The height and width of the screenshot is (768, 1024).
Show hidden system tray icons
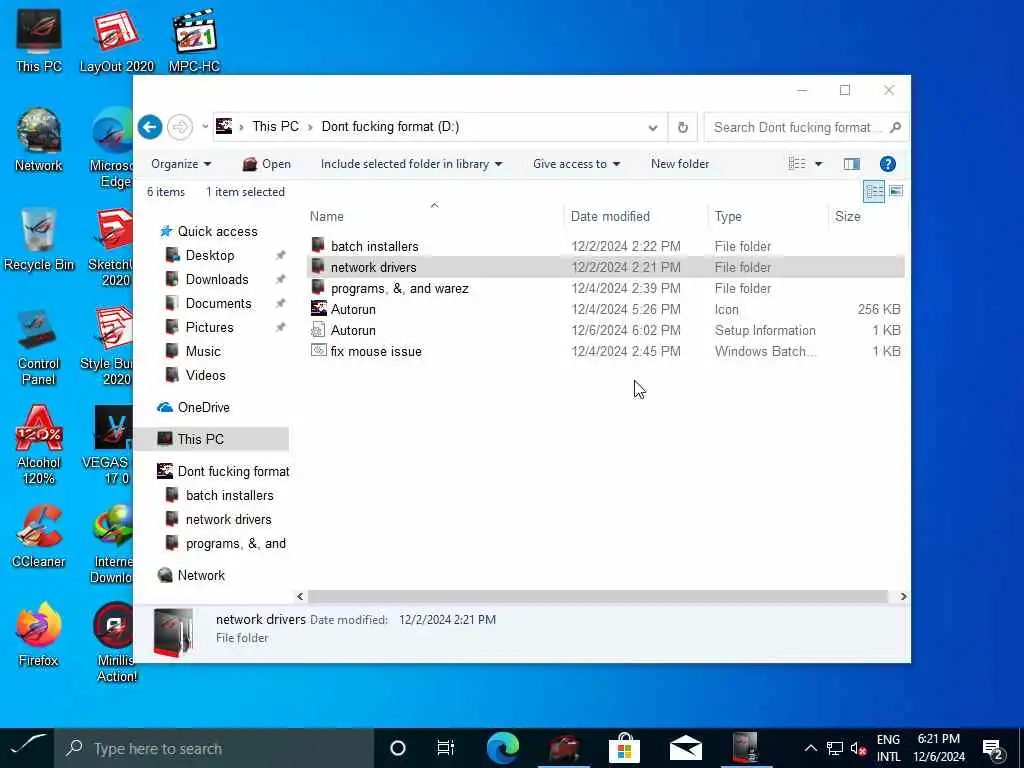(810, 748)
